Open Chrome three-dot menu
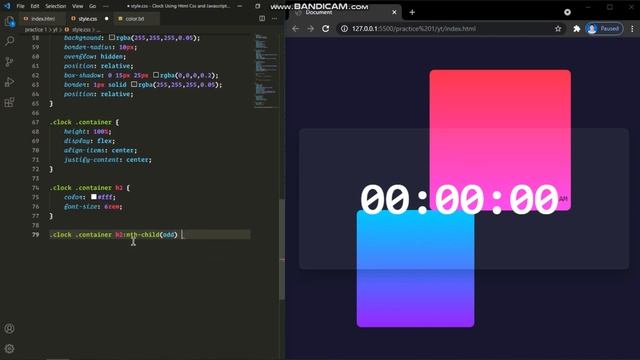The width and height of the screenshot is (640, 360). pos(632,29)
